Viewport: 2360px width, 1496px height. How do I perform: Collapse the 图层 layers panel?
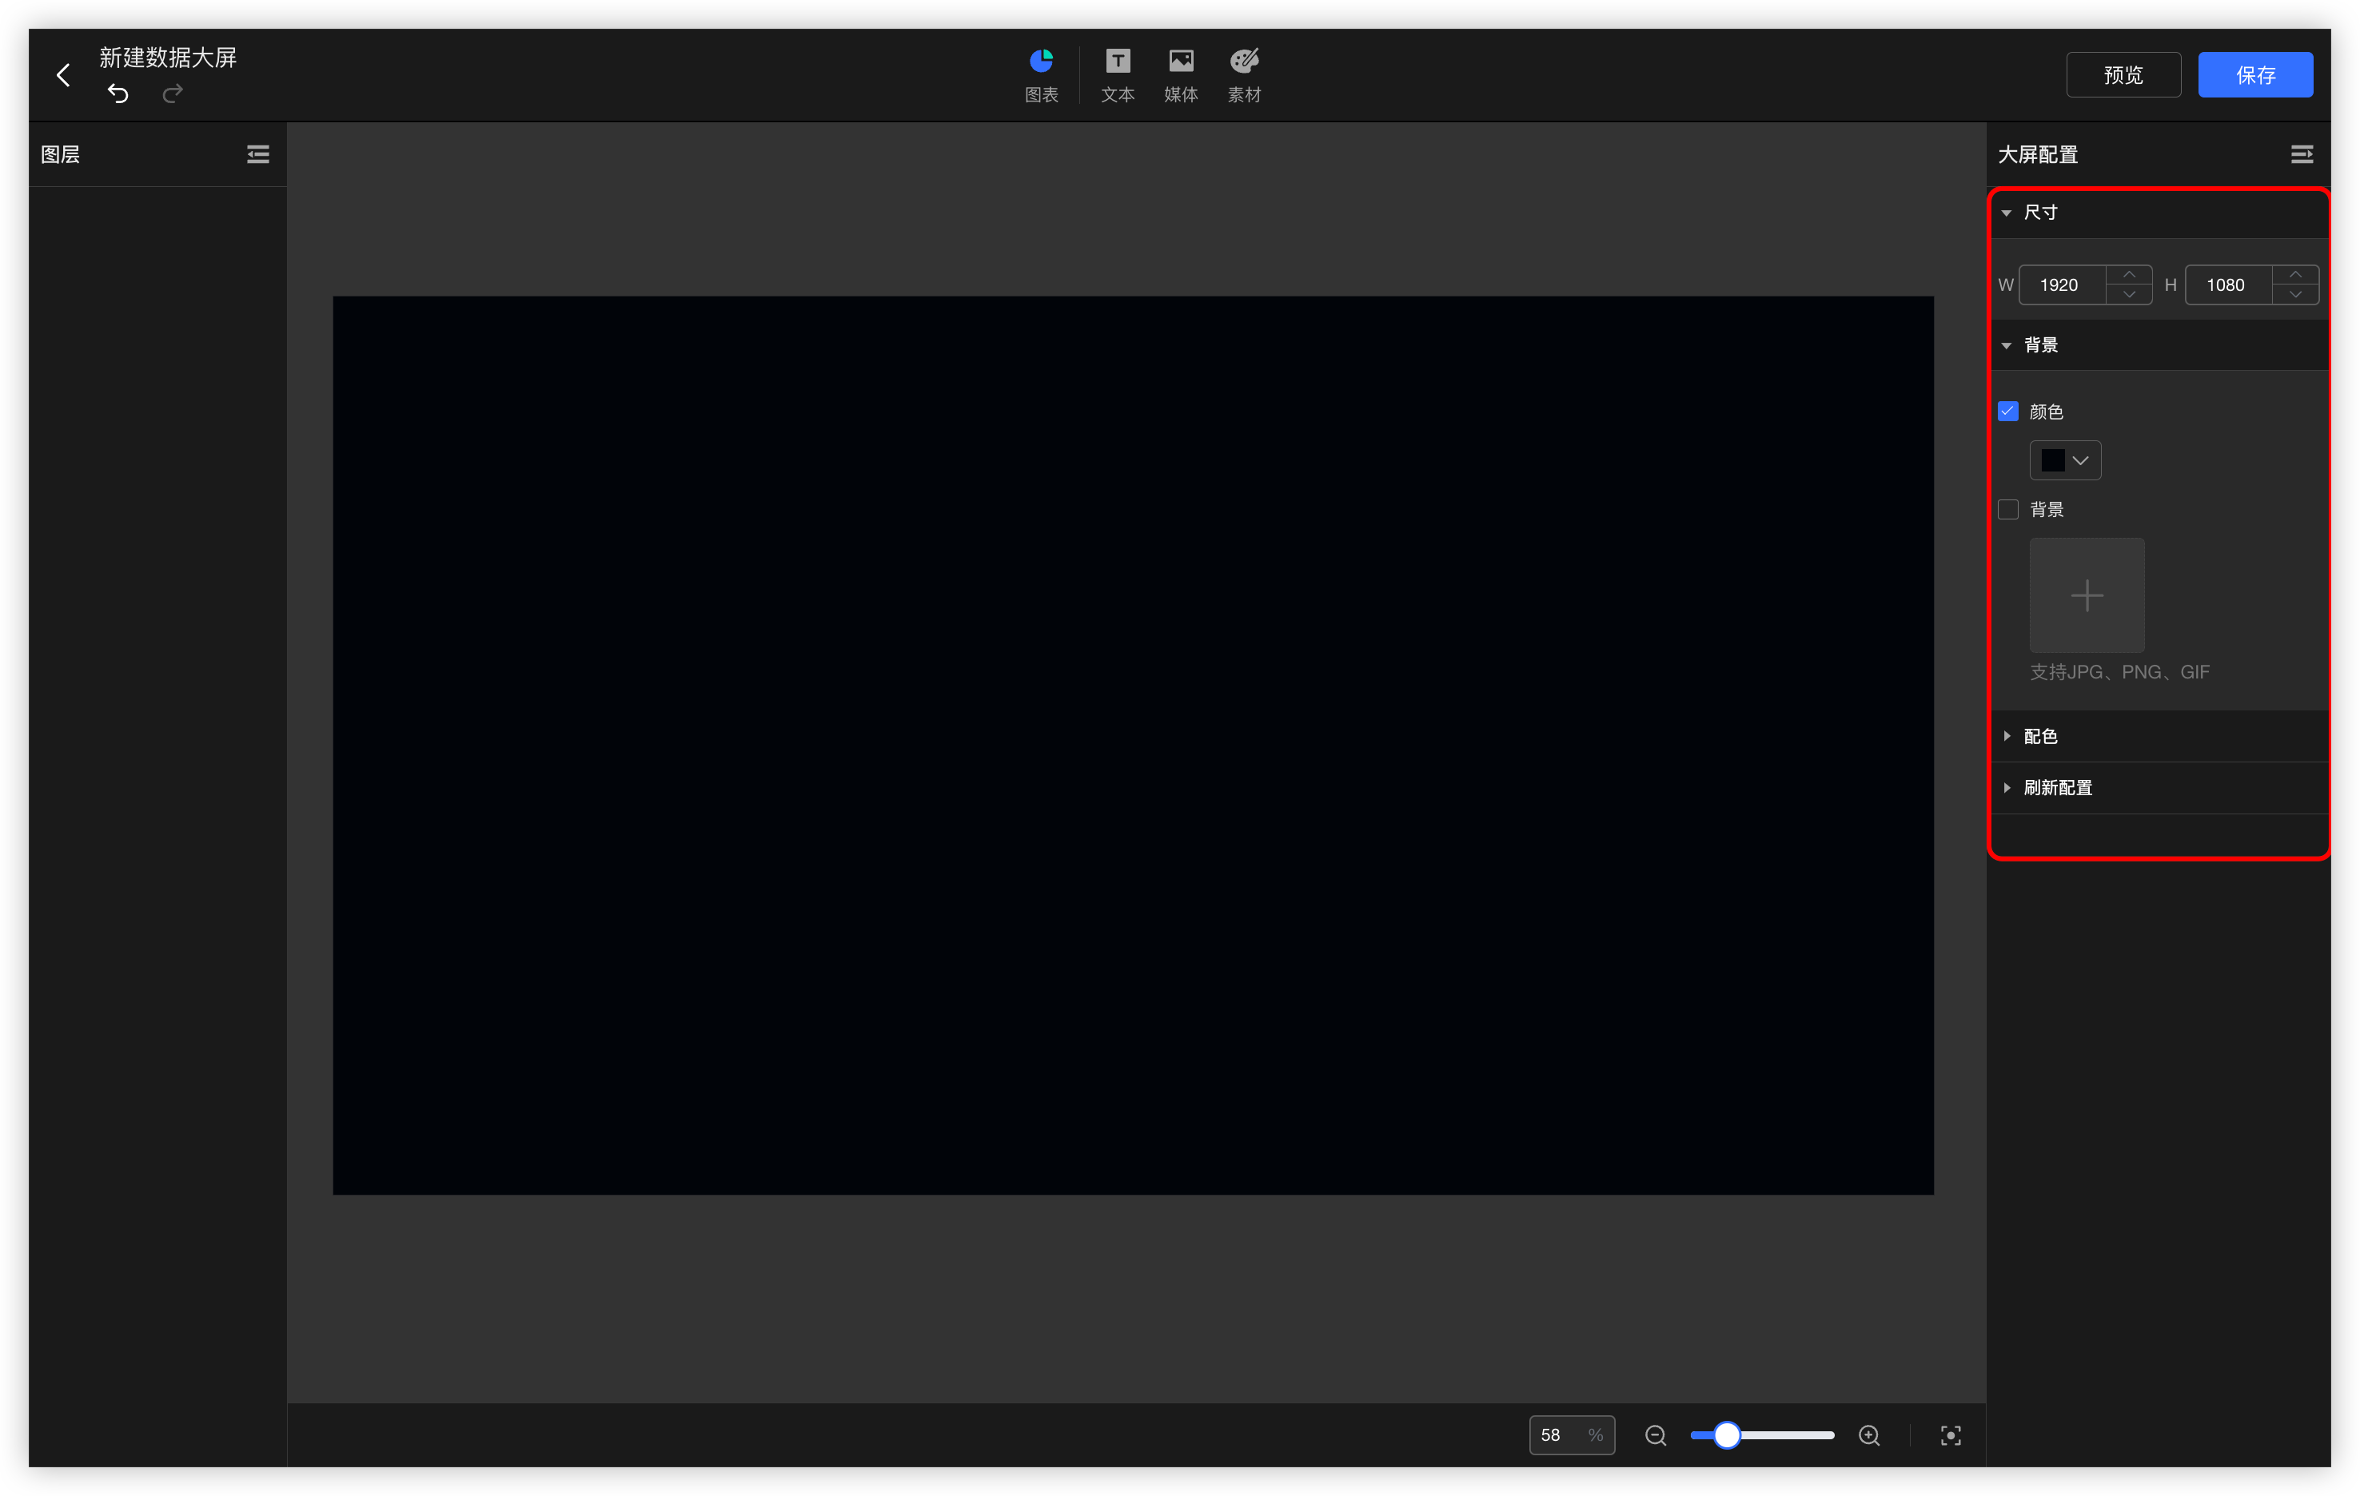point(258,154)
